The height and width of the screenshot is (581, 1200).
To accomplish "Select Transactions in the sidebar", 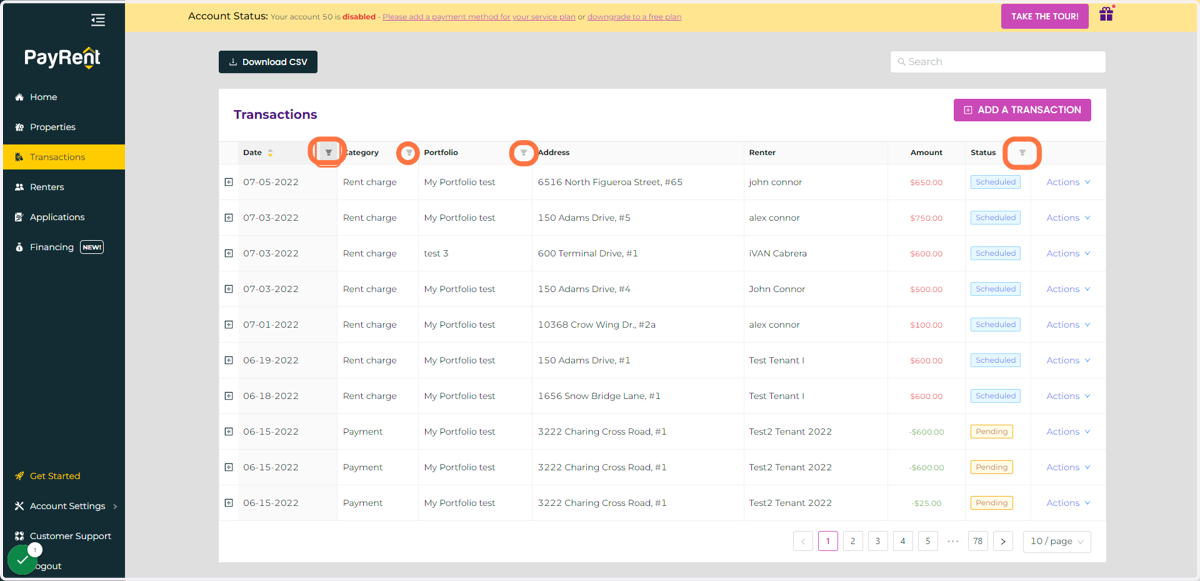I will click(63, 157).
